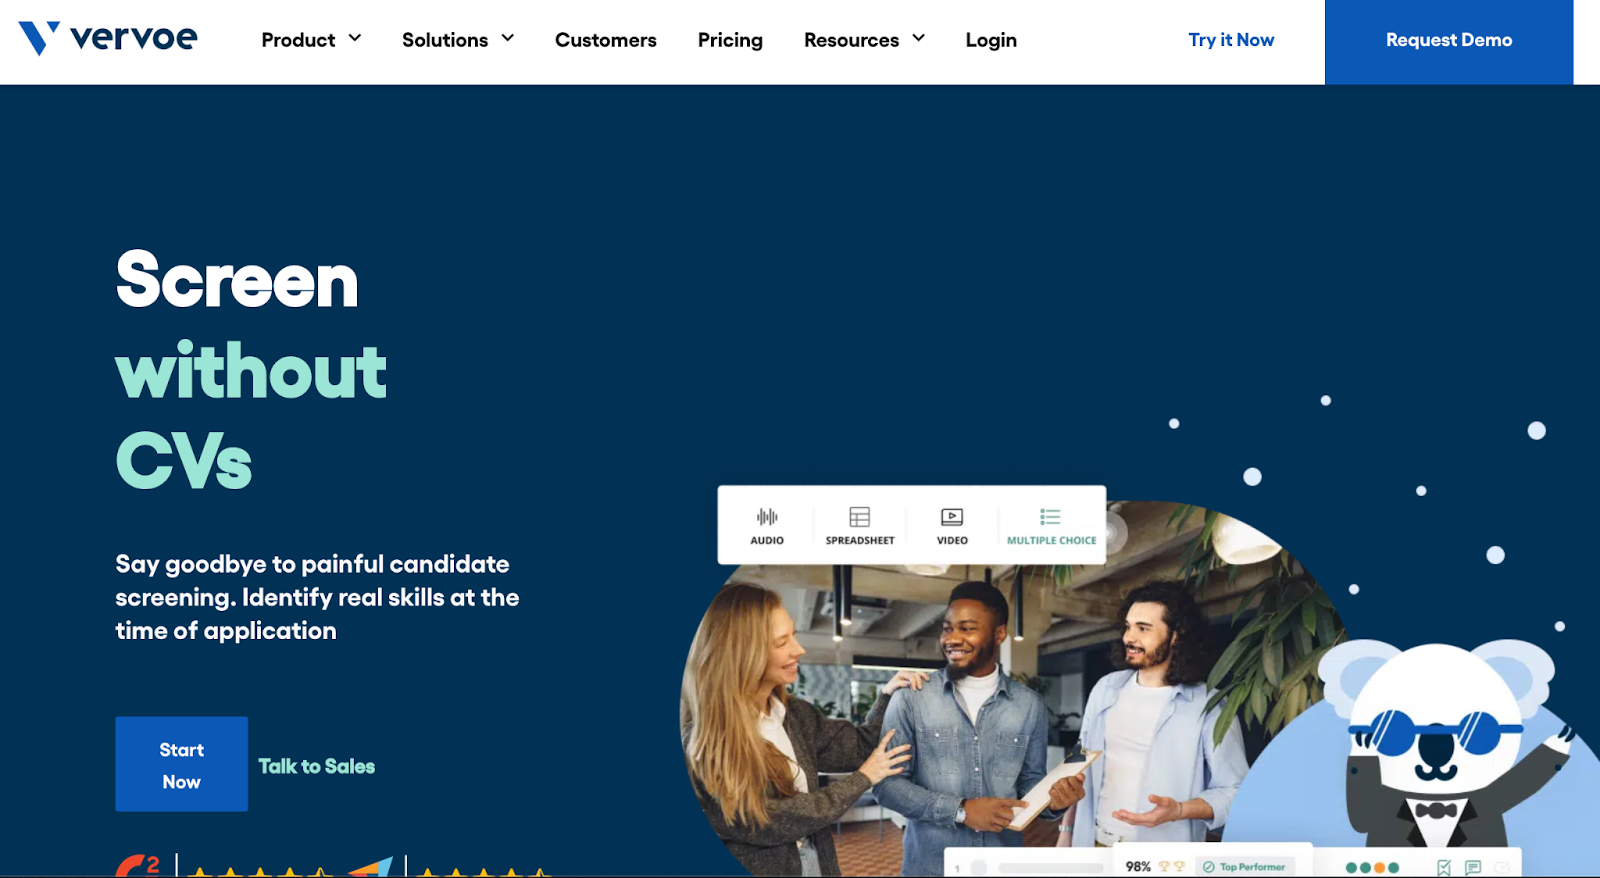Image resolution: width=1600 pixels, height=878 pixels.
Task: Expand the Resources dropdown menu
Action: click(x=864, y=40)
